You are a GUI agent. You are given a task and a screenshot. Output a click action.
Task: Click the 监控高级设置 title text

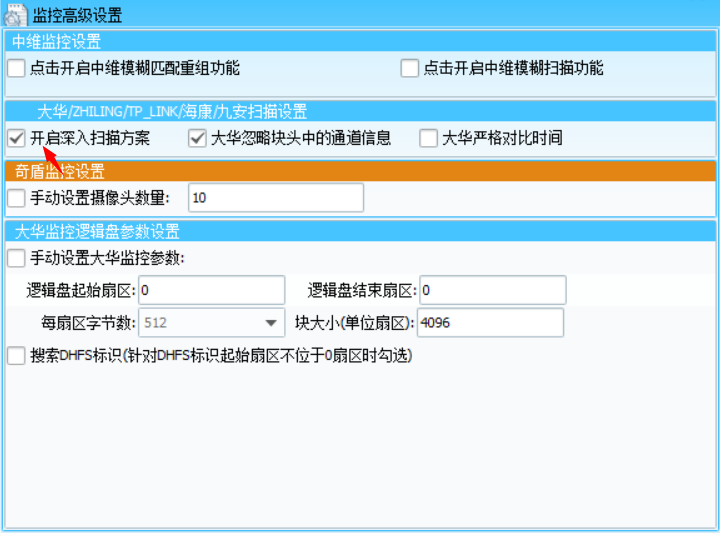(x=77, y=16)
